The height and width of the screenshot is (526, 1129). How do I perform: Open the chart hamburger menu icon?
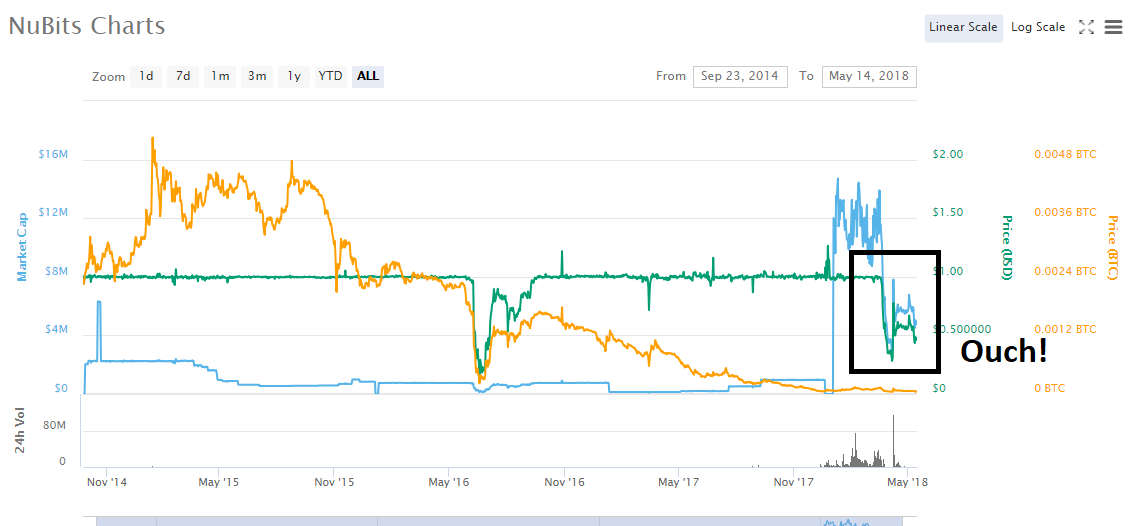click(x=1113, y=27)
